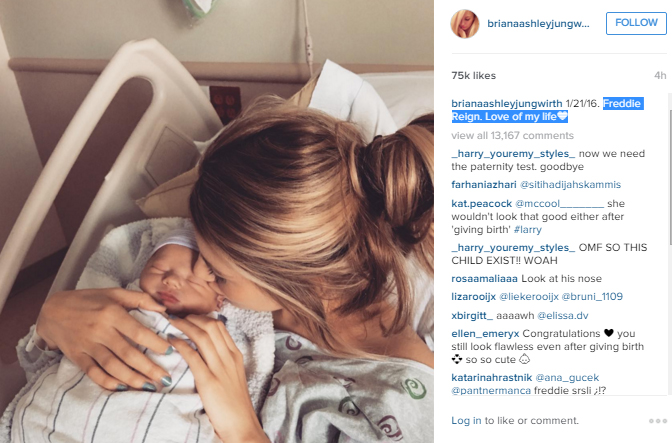Open the ellen_emeryx commenter profile
Screen dimensions: 672x443
pyautogui.click(x=485, y=333)
